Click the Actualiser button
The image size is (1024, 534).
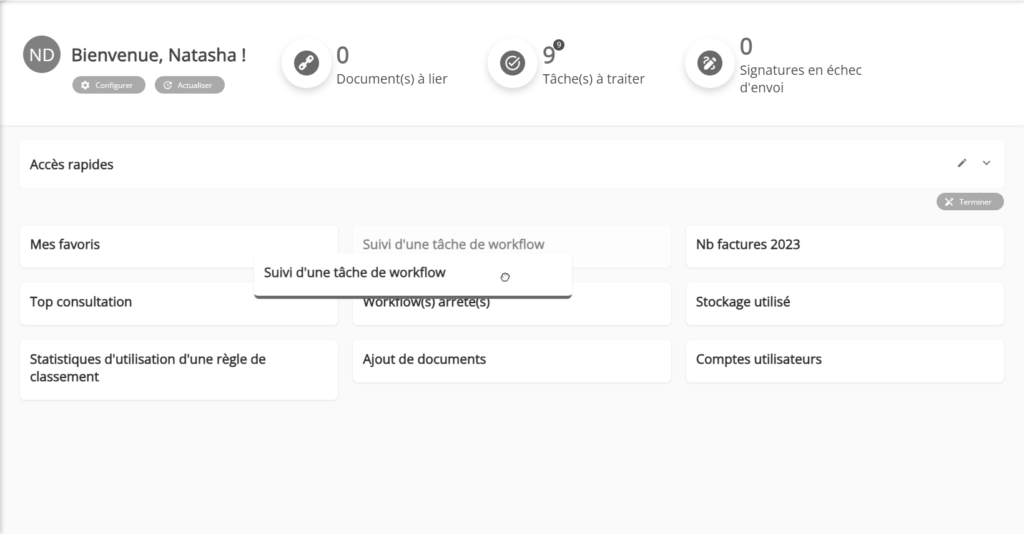coord(189,85)
